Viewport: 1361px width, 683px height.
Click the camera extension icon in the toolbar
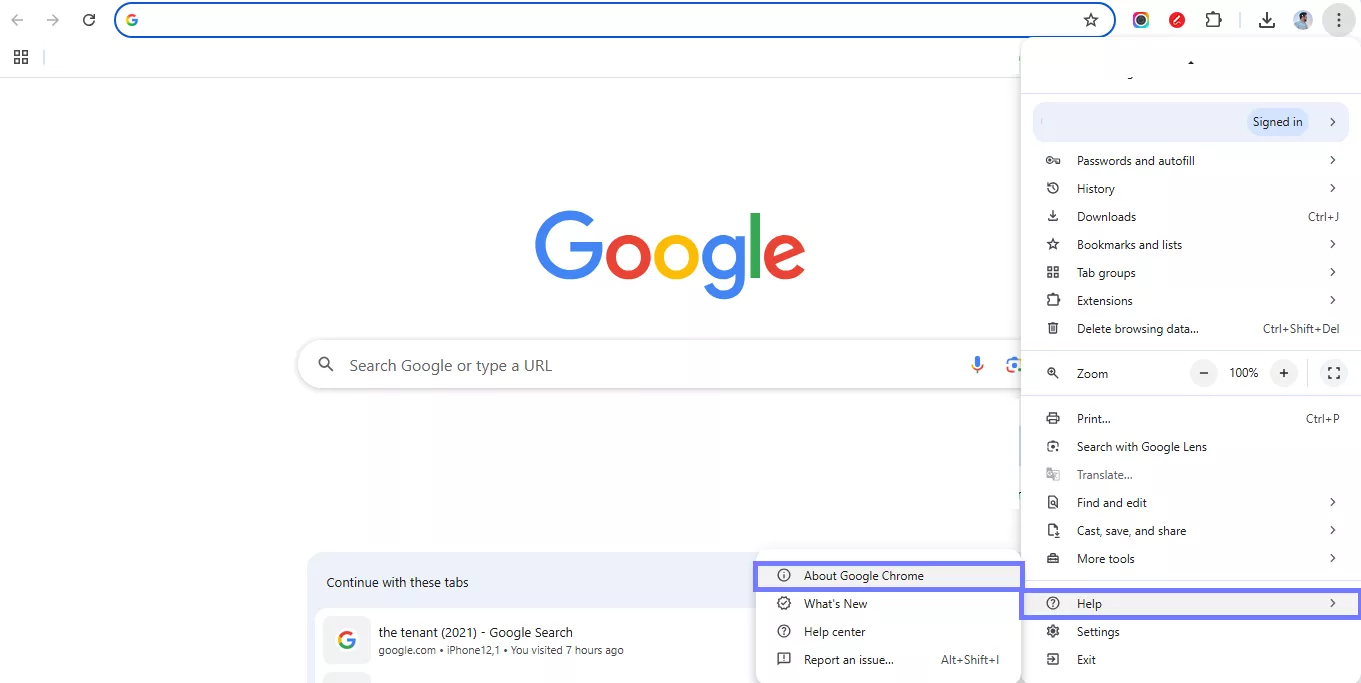point(1140,19)
